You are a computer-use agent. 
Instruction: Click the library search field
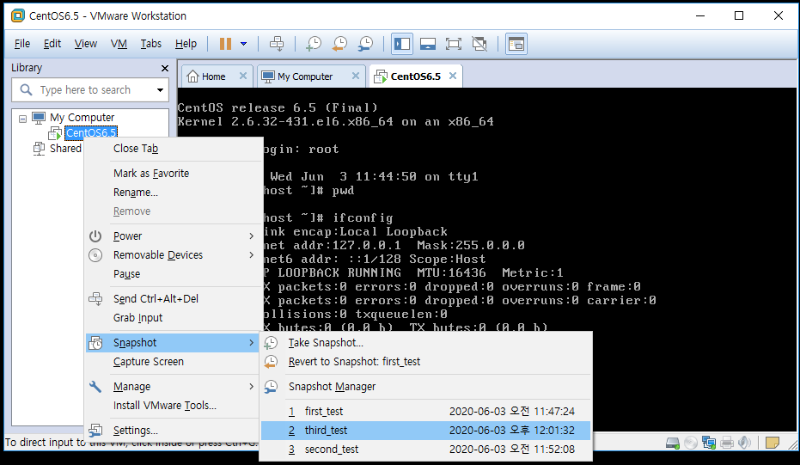[x=90, y=90]
